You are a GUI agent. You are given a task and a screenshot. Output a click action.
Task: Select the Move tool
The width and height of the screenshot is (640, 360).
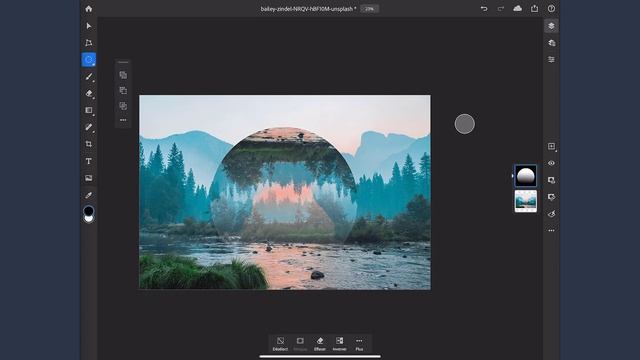(89, 26)
